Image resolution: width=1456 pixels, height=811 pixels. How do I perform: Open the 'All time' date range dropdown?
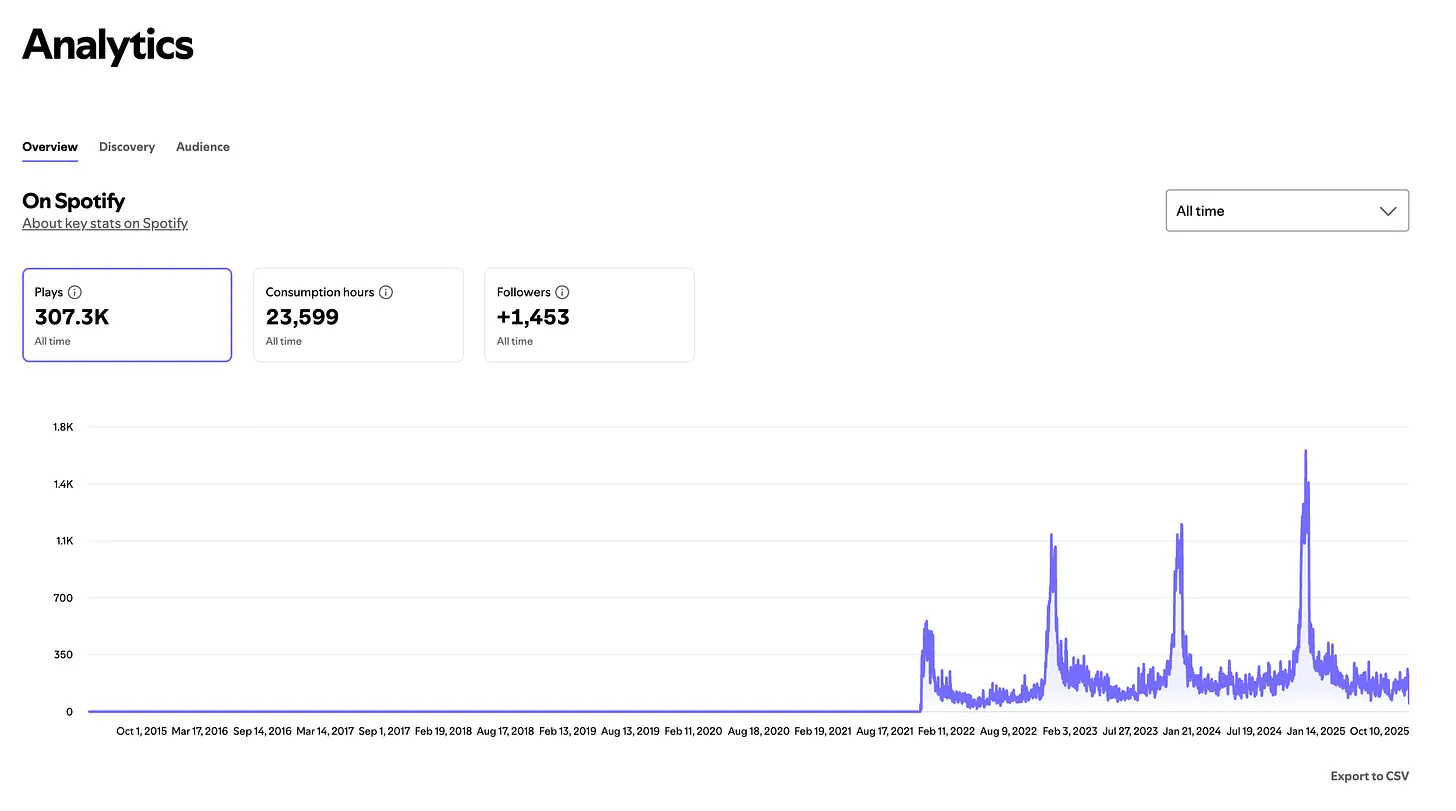coord(1286,211)
